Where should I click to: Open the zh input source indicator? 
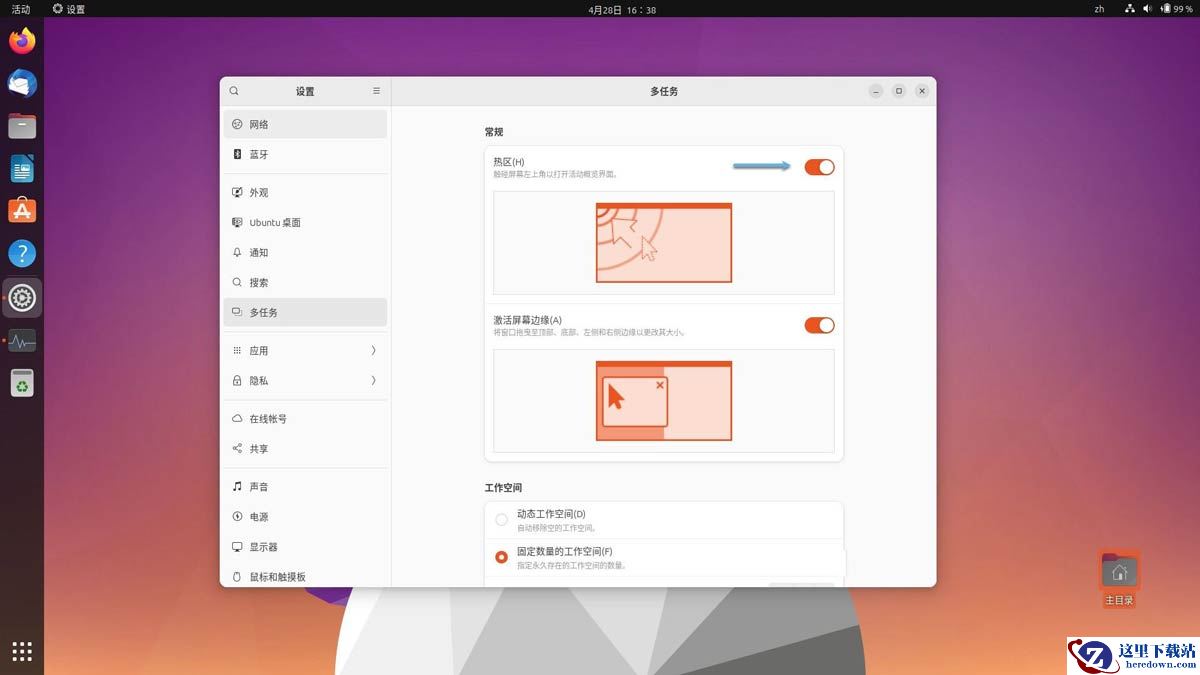click(x=1099, y=9)
